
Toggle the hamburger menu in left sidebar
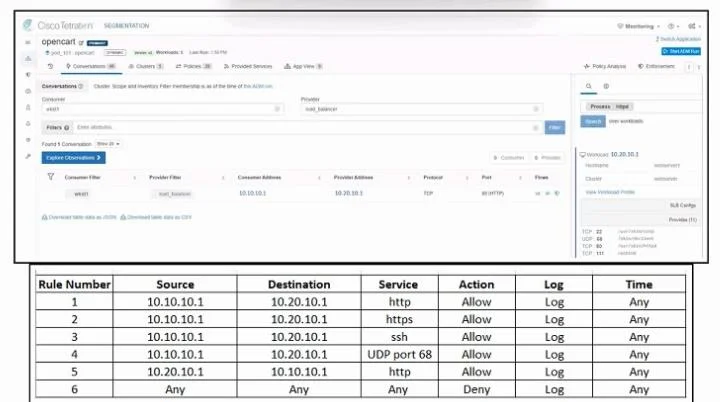pos(28,42)
